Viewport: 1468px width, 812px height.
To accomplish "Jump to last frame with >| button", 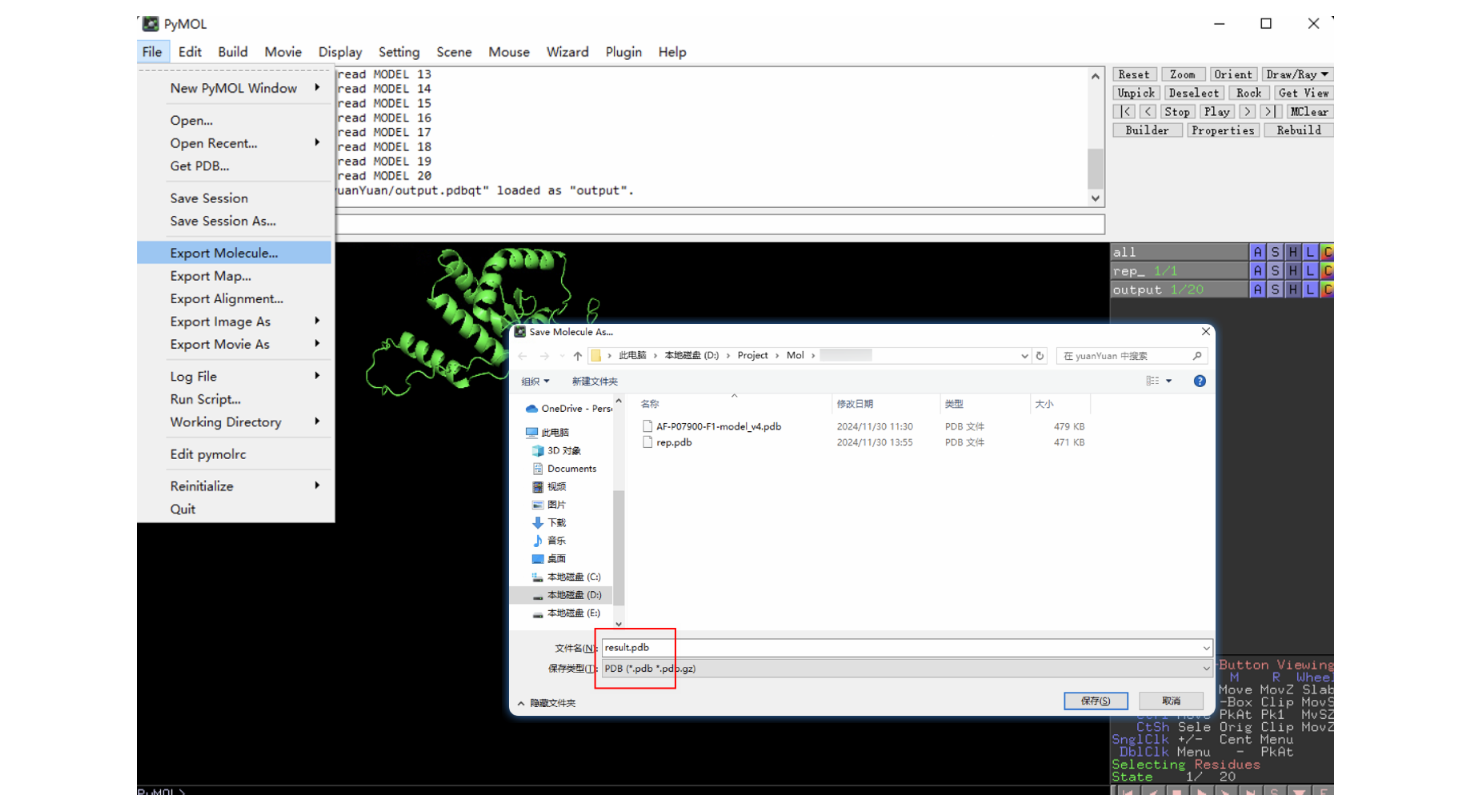I will (1270, 112).
